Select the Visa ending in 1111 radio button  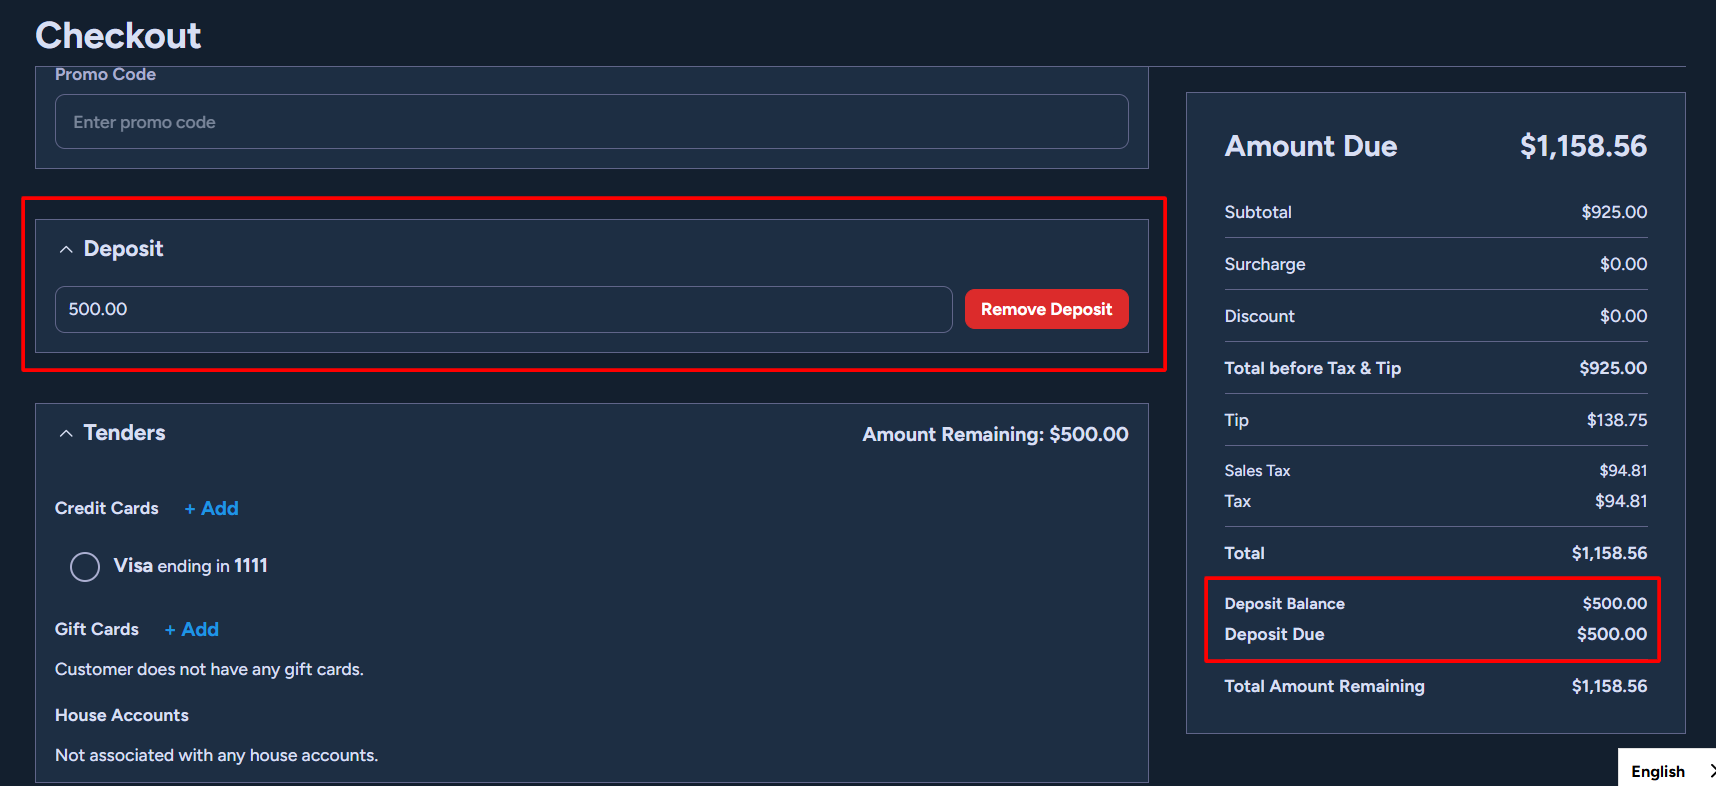pos(85,567)
